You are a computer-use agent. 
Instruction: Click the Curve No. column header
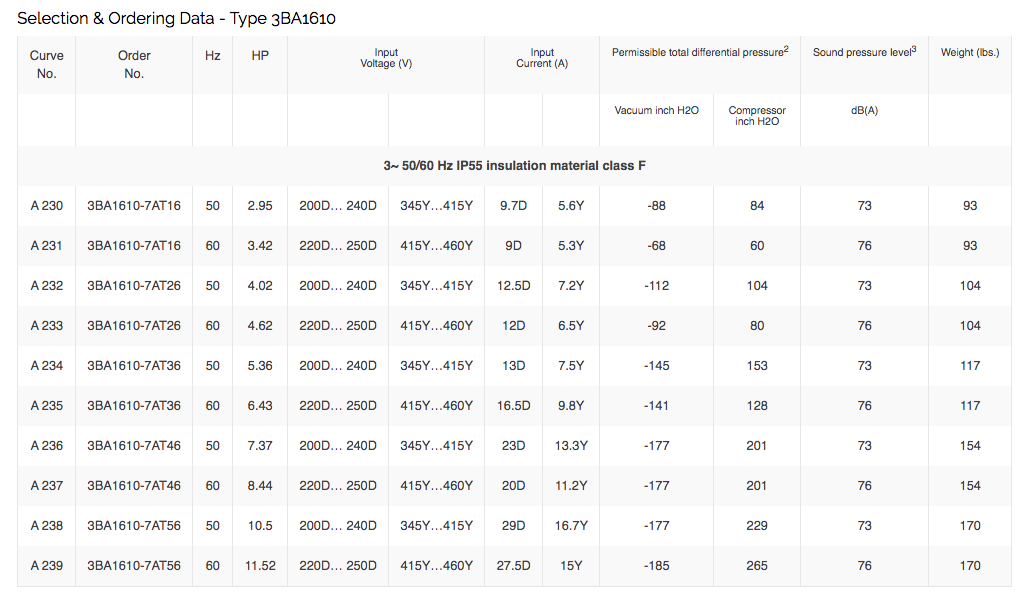coord(46,65)
